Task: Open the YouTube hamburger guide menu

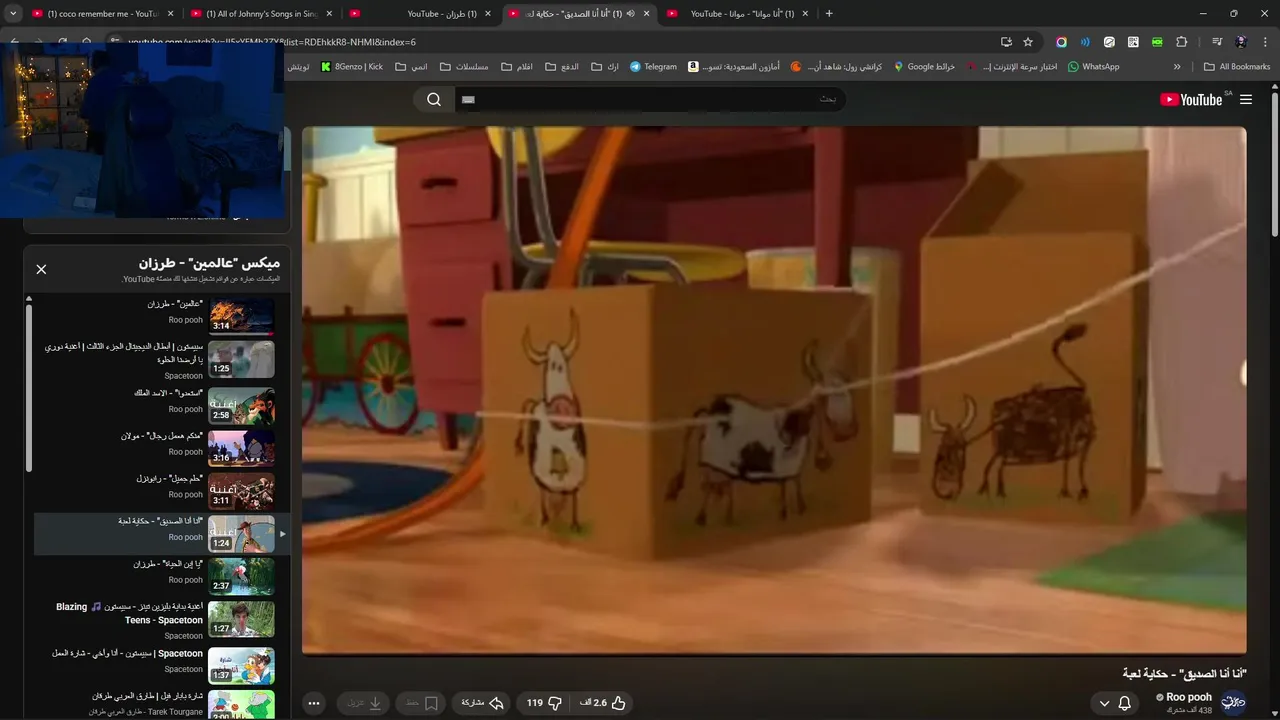Action: click(x=1246, y=99)
